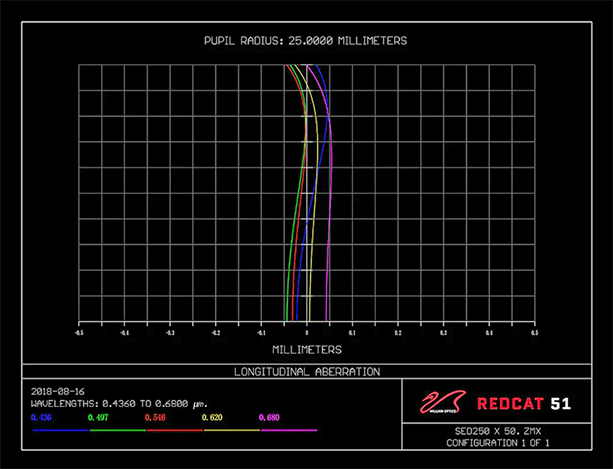Select the green 0.497 wavelength label
Viewport: 613px width, 469px height.
pos(98,416)
